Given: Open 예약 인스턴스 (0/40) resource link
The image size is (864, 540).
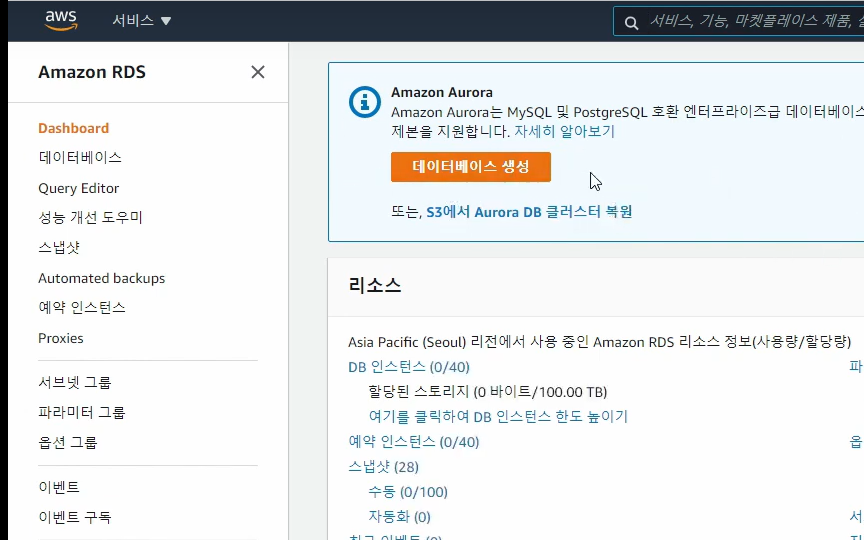Looking at the screenshot, I should tap(414, 442).
